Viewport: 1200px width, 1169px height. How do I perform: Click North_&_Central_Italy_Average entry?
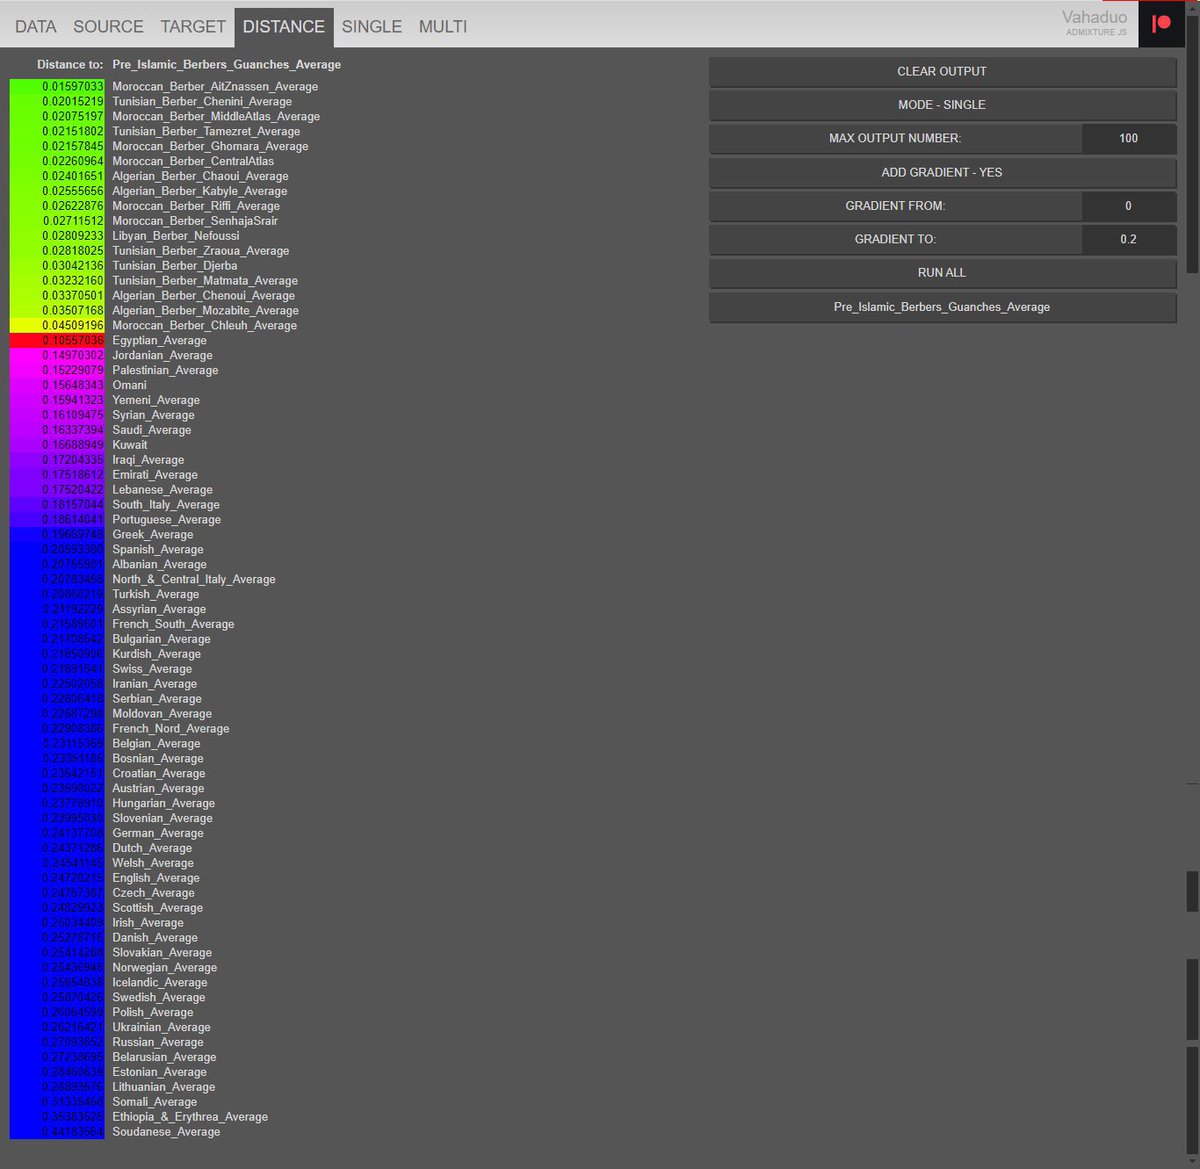pyautogui.click(x=193, y=580)
